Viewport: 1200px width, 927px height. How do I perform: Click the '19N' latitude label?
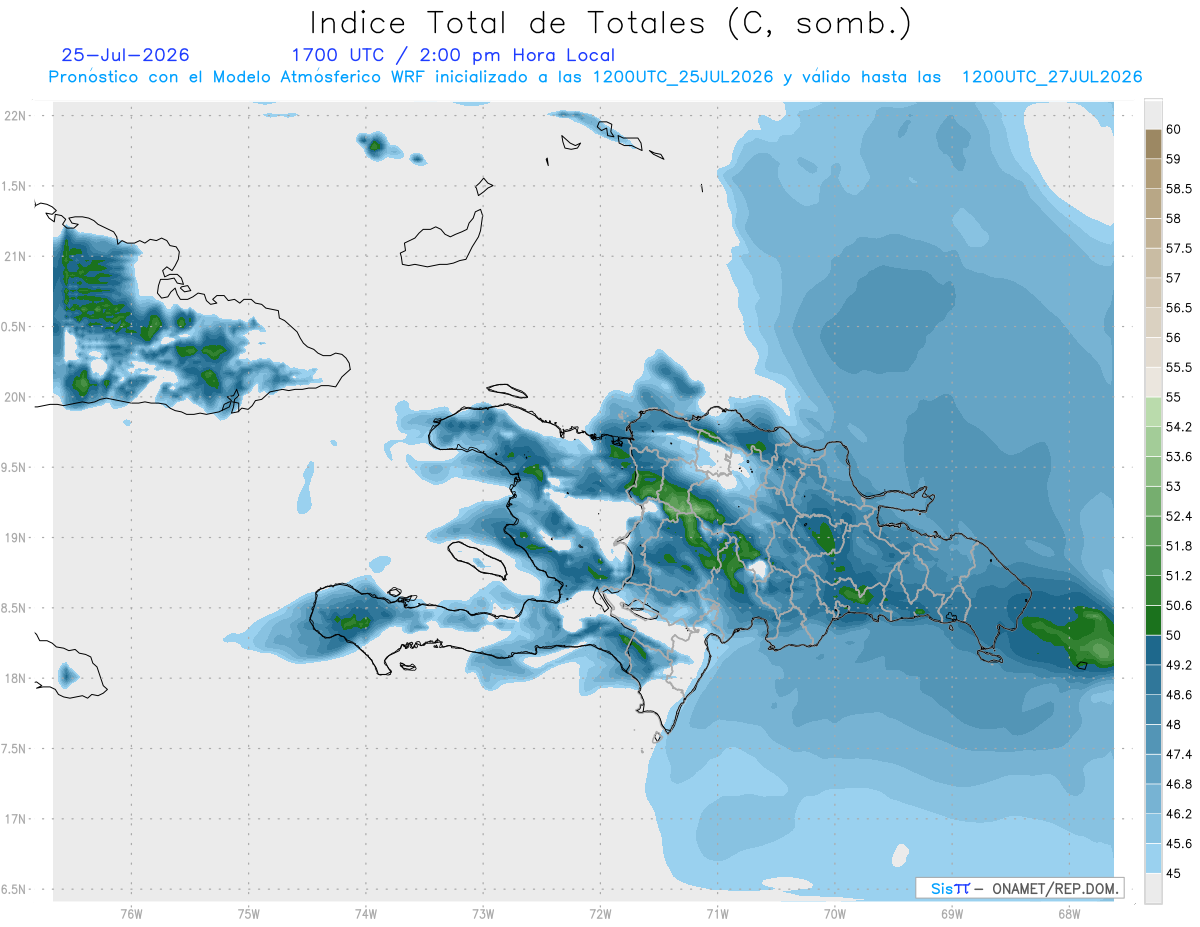tap(15, 538)
